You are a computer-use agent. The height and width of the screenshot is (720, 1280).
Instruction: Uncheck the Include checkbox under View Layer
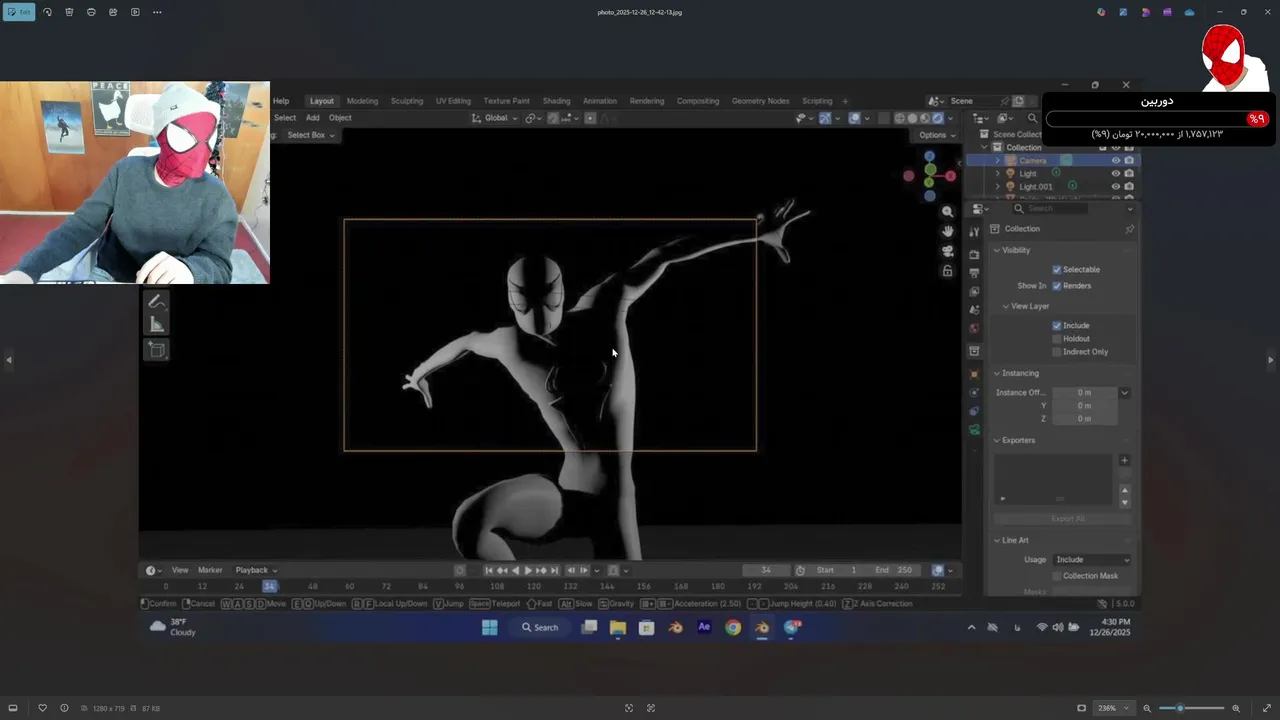1057,326
